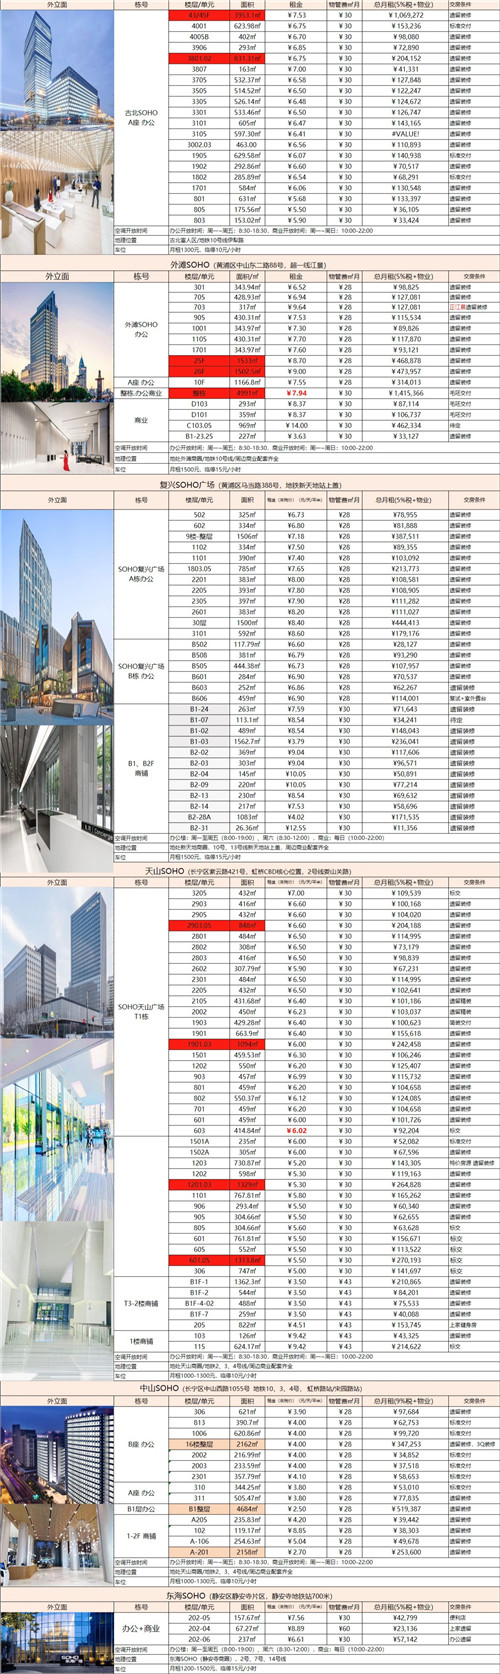Screen dimensions: 500x1674
Task: Click rent value ¥12.55
Action: (x=297, y=828)
